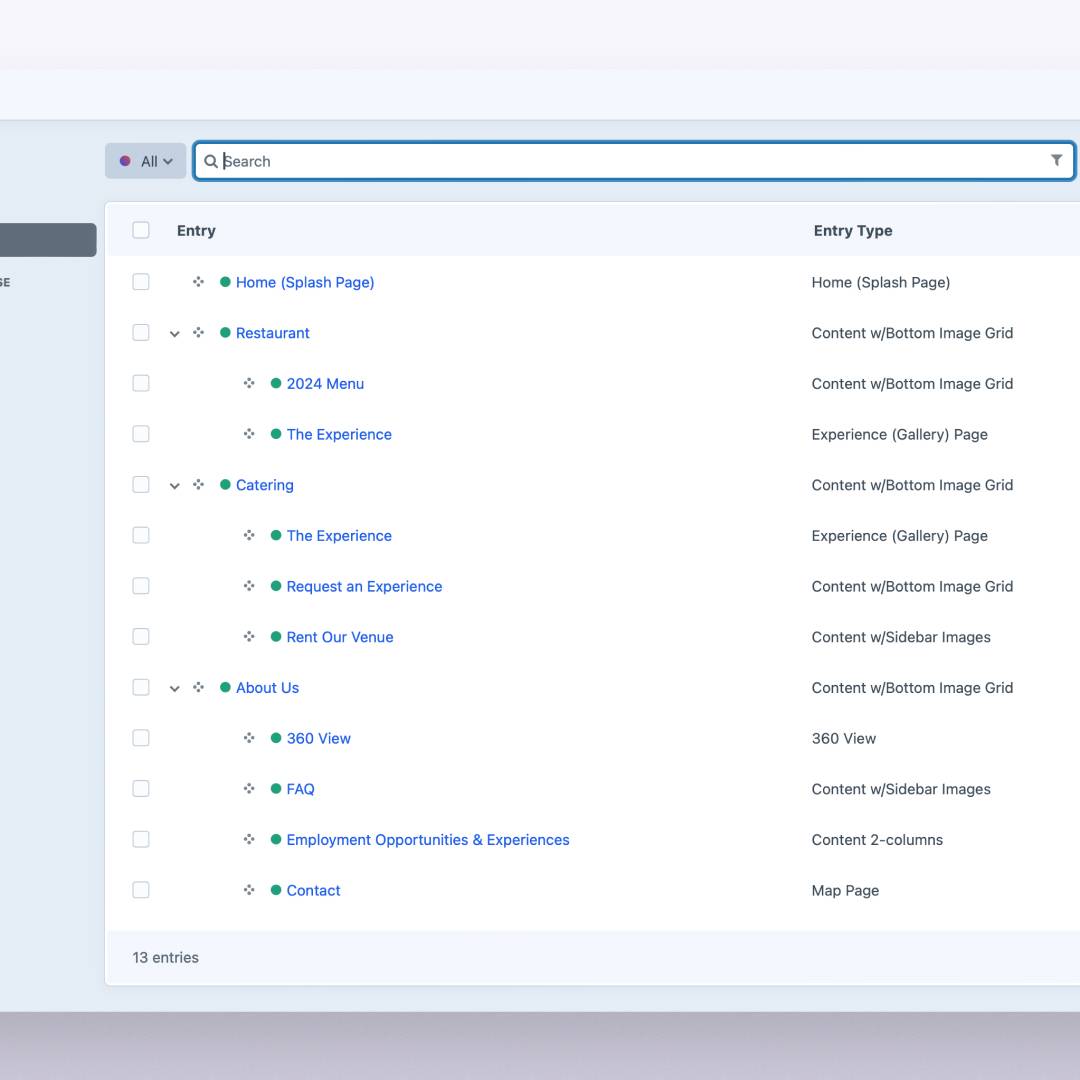Open the Request an Experience entry

(364, 586)
